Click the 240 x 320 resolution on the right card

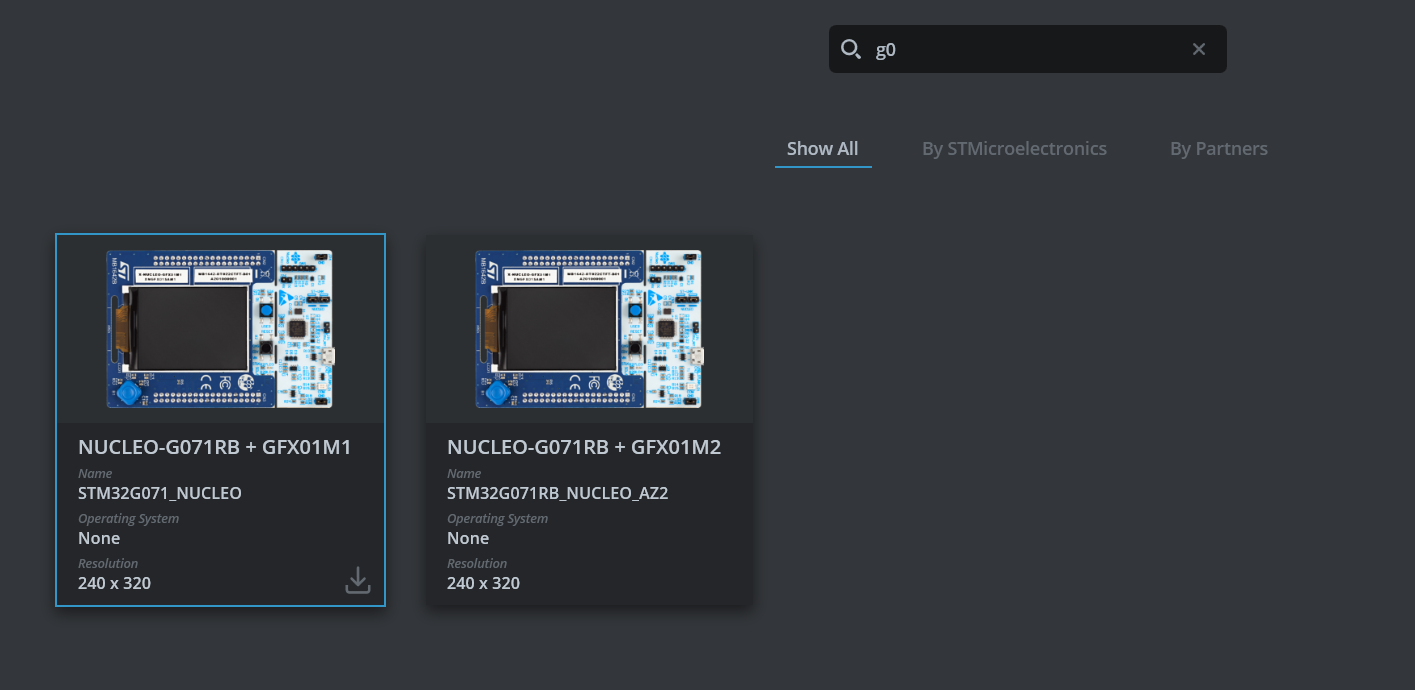pos(483,582)
